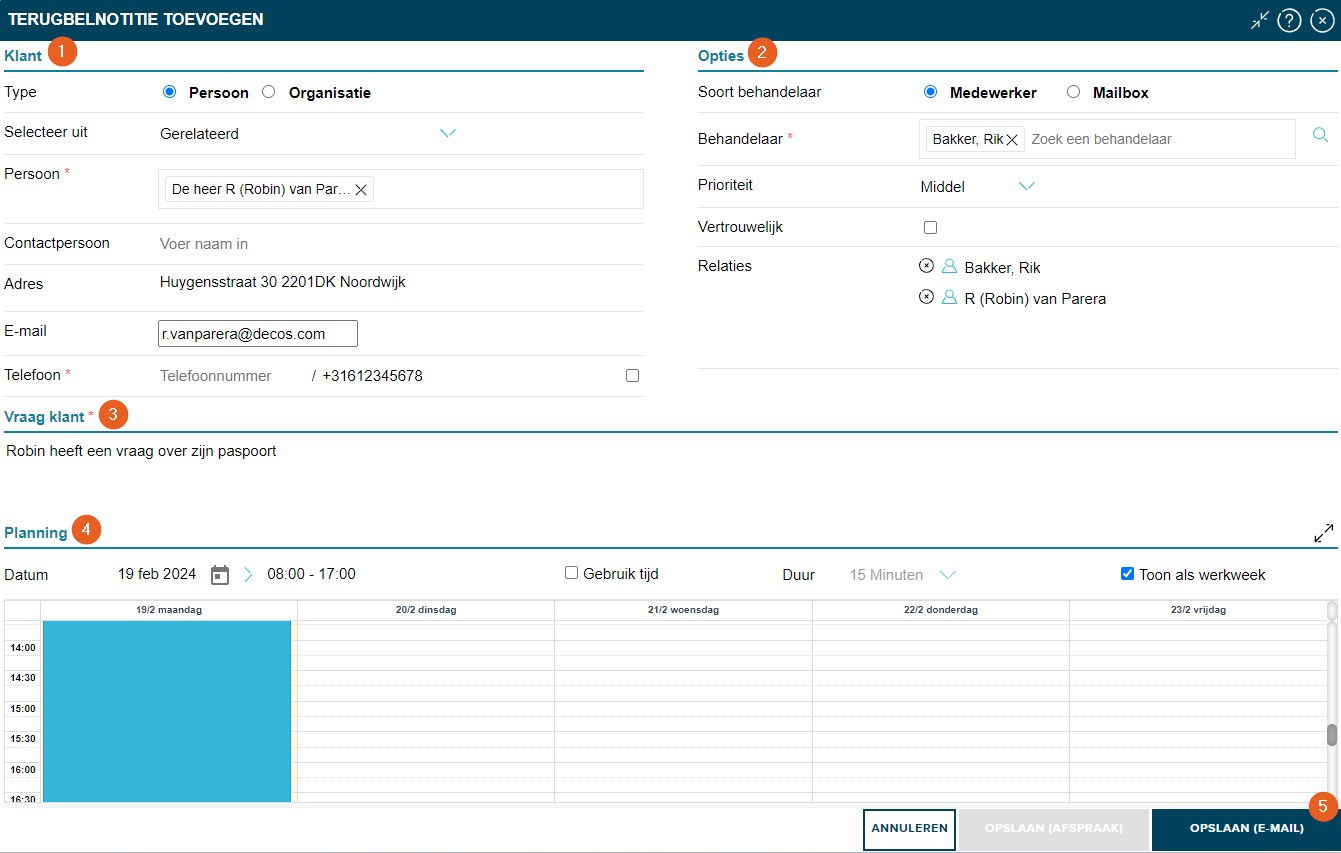Select the 23/2 vrijdag column header
Viewport: 1341px width, 853px height.
click(1198, 609)
